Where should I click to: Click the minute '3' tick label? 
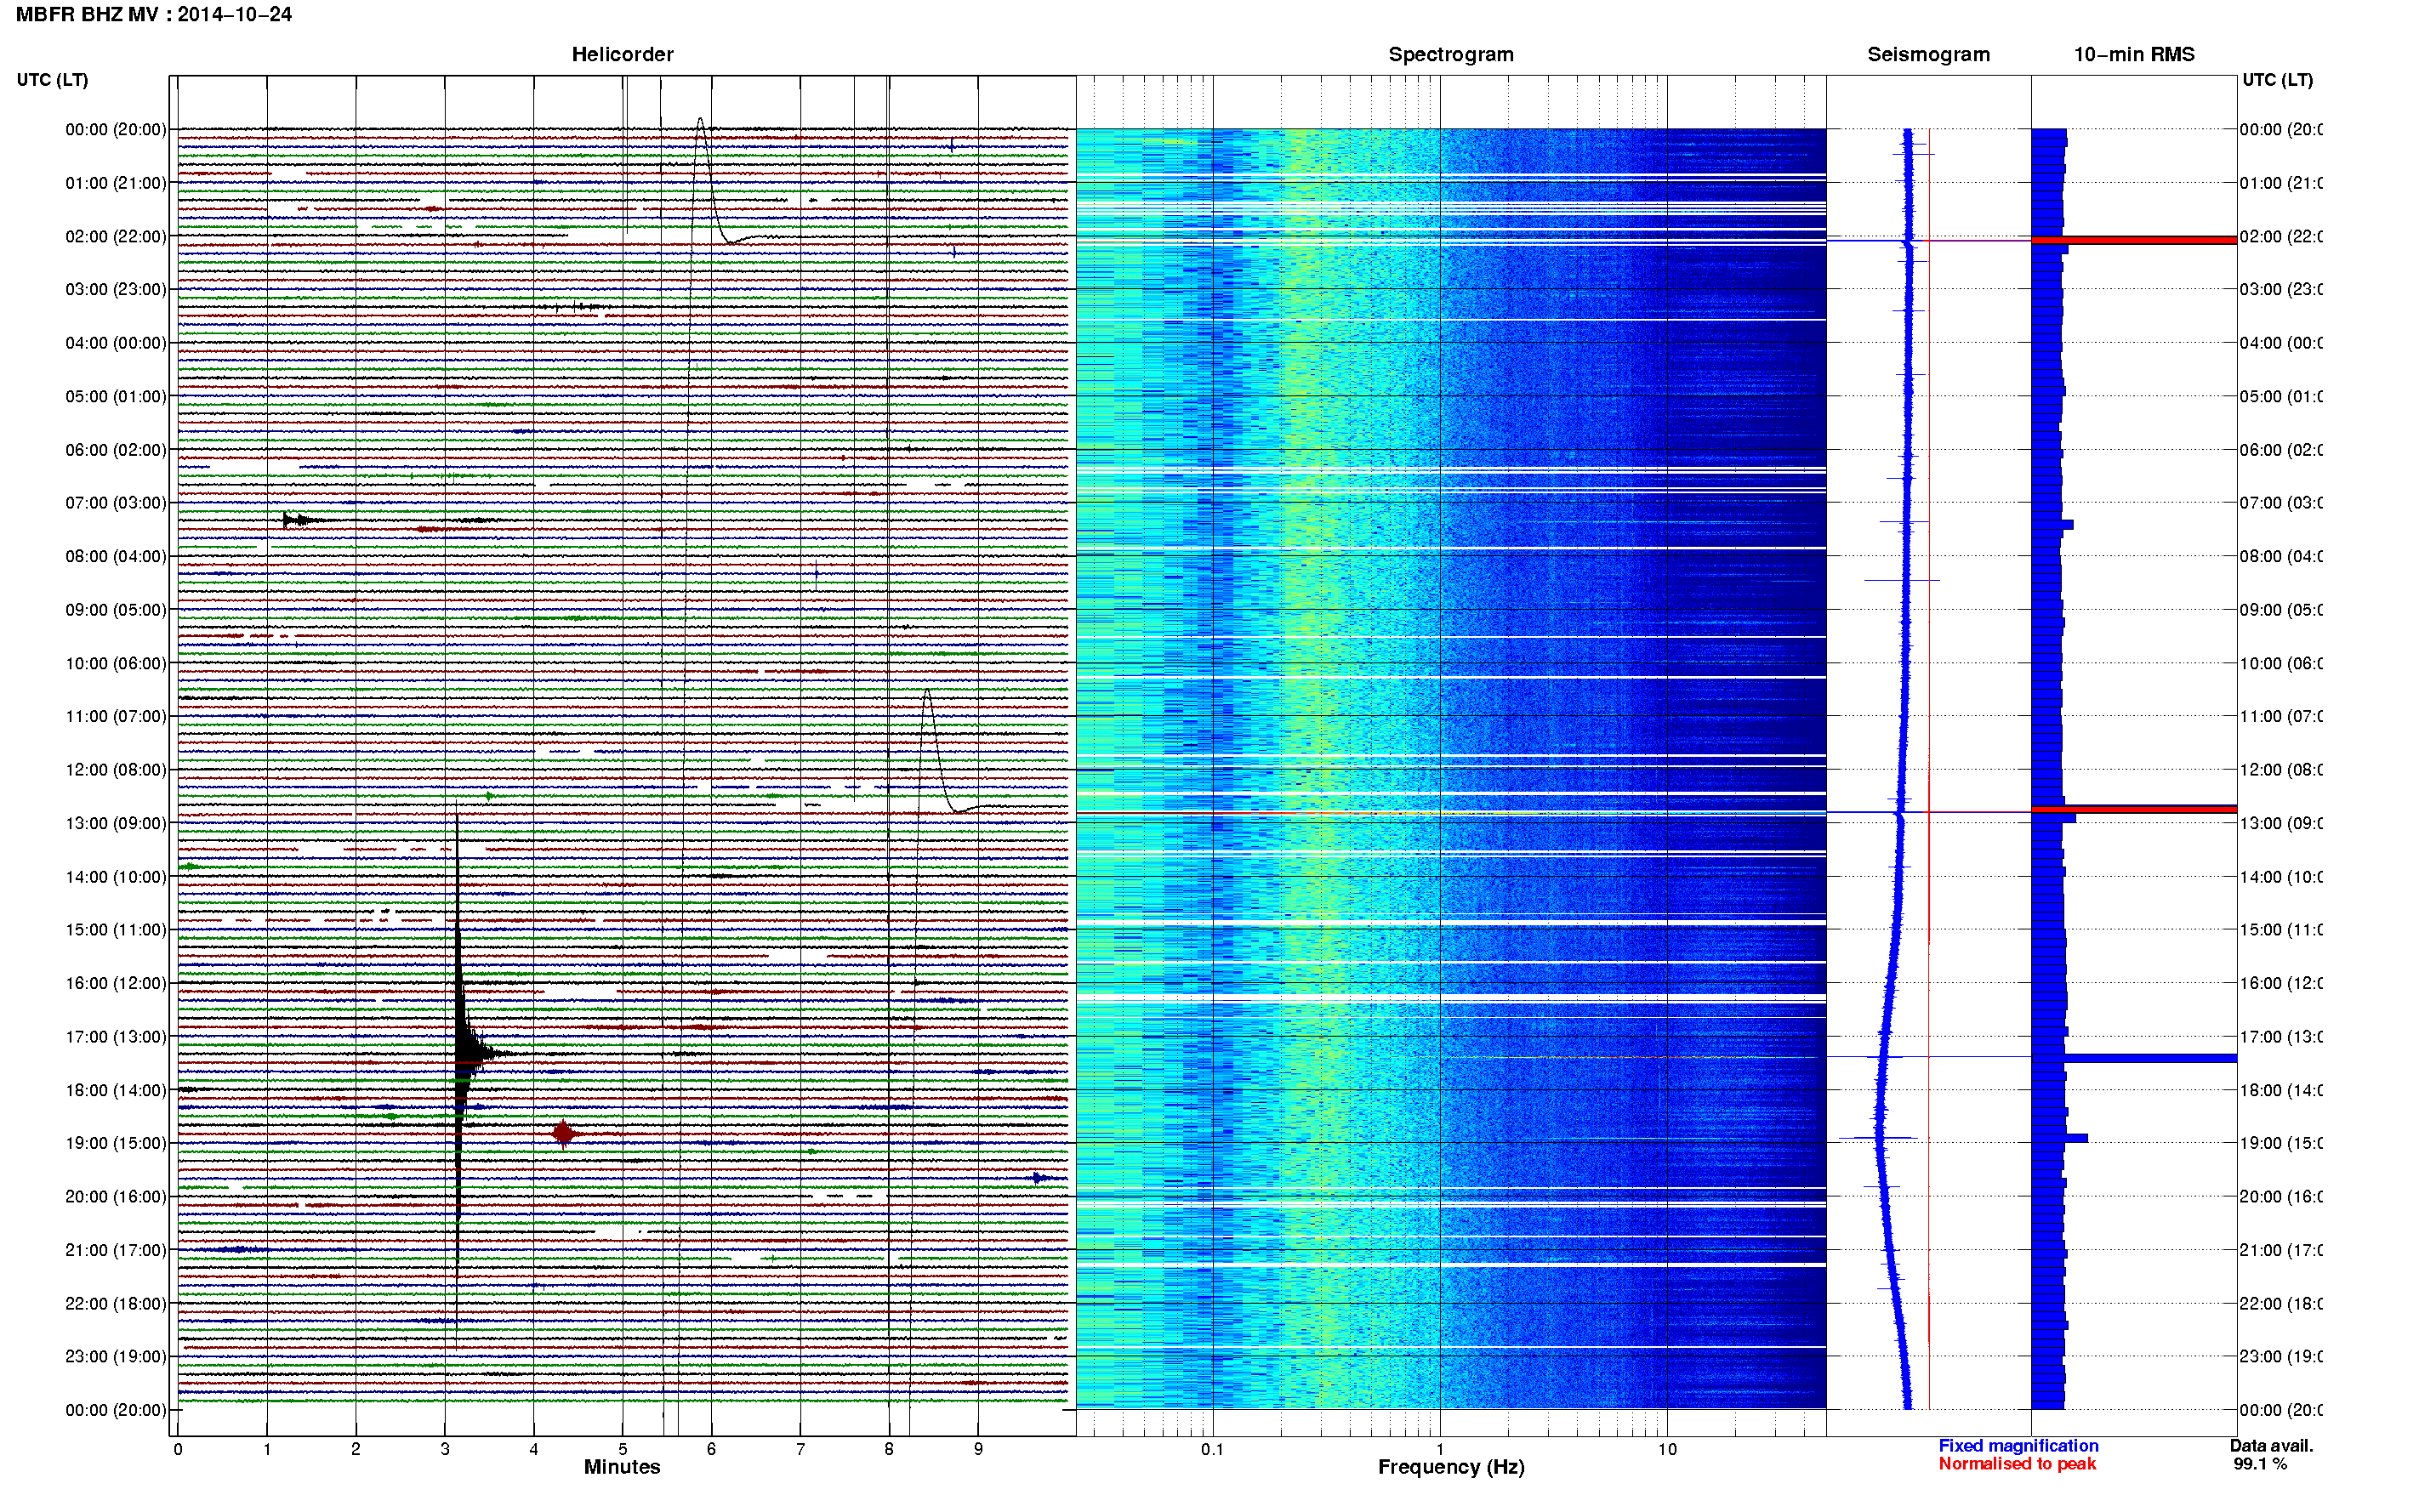(x=445, y=1449)
